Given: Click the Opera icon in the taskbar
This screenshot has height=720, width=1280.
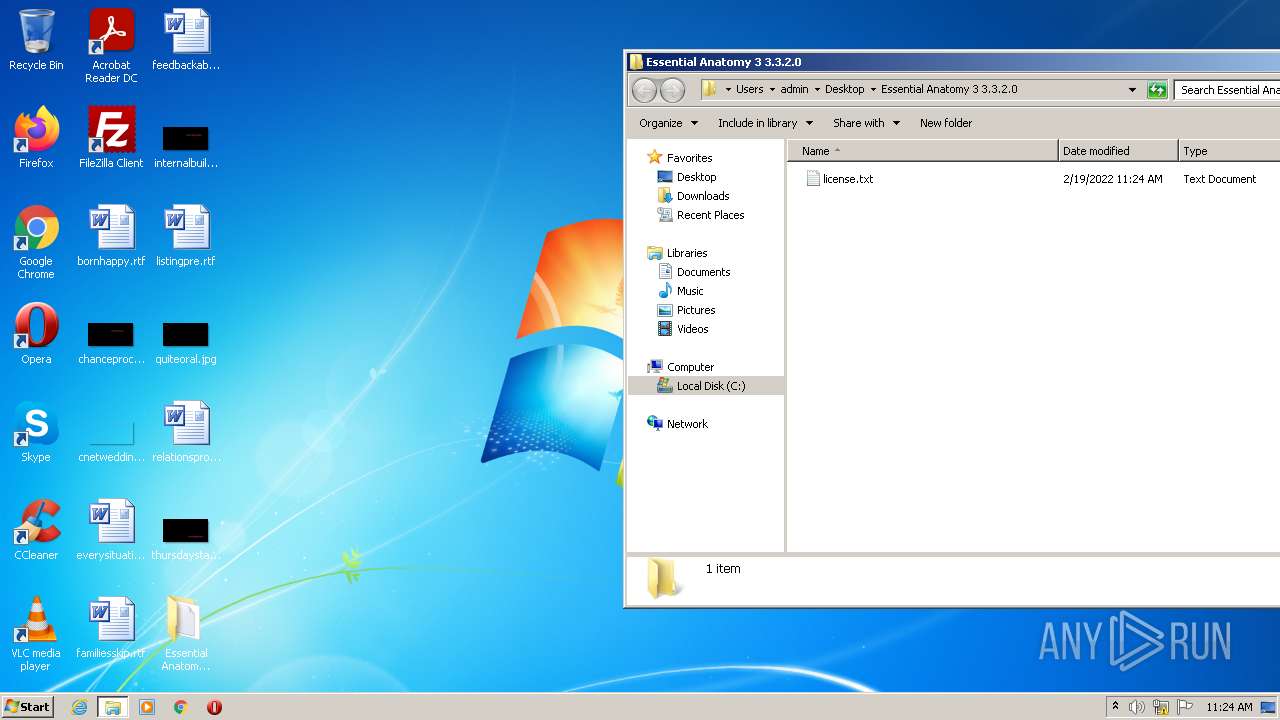Looking at the screenshot, I should point(214,707).
